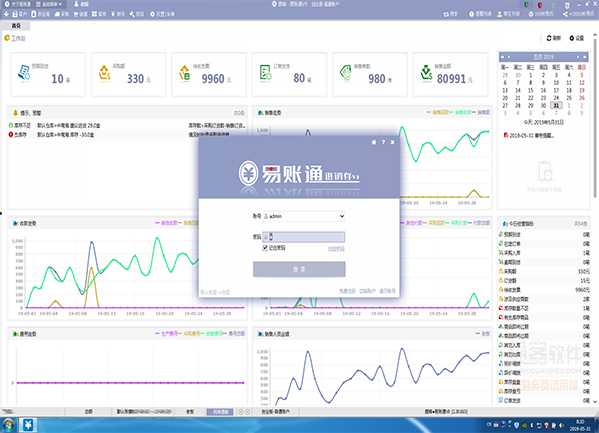Click the share icon at top right

click(x=565, y=14)
